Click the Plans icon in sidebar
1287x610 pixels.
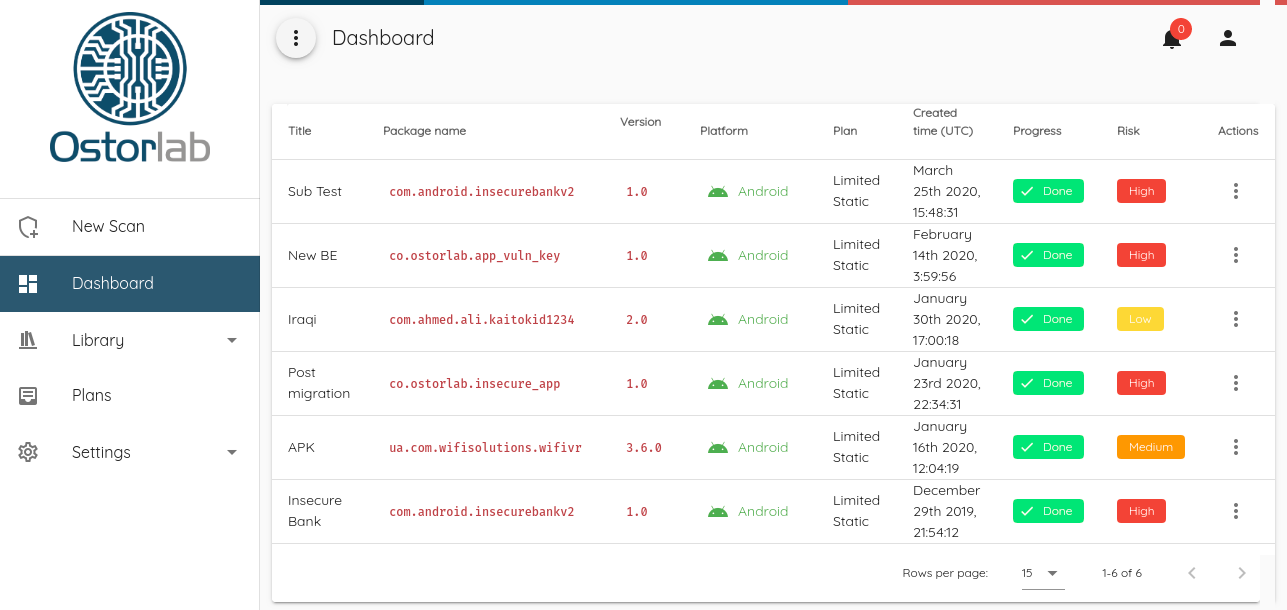(x=28, y=396)
